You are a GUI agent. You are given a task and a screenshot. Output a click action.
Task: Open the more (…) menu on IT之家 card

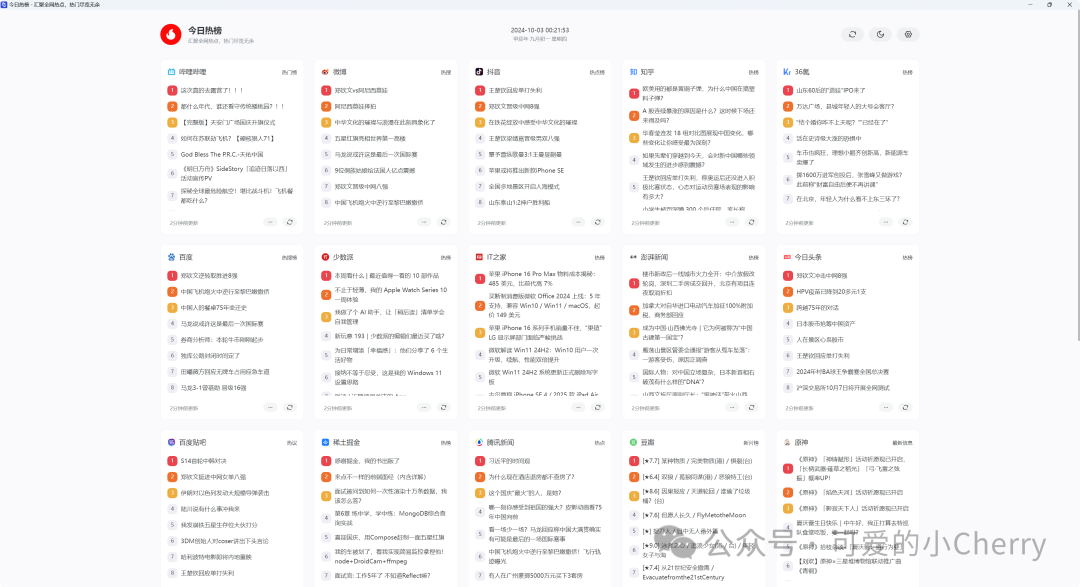578,408
